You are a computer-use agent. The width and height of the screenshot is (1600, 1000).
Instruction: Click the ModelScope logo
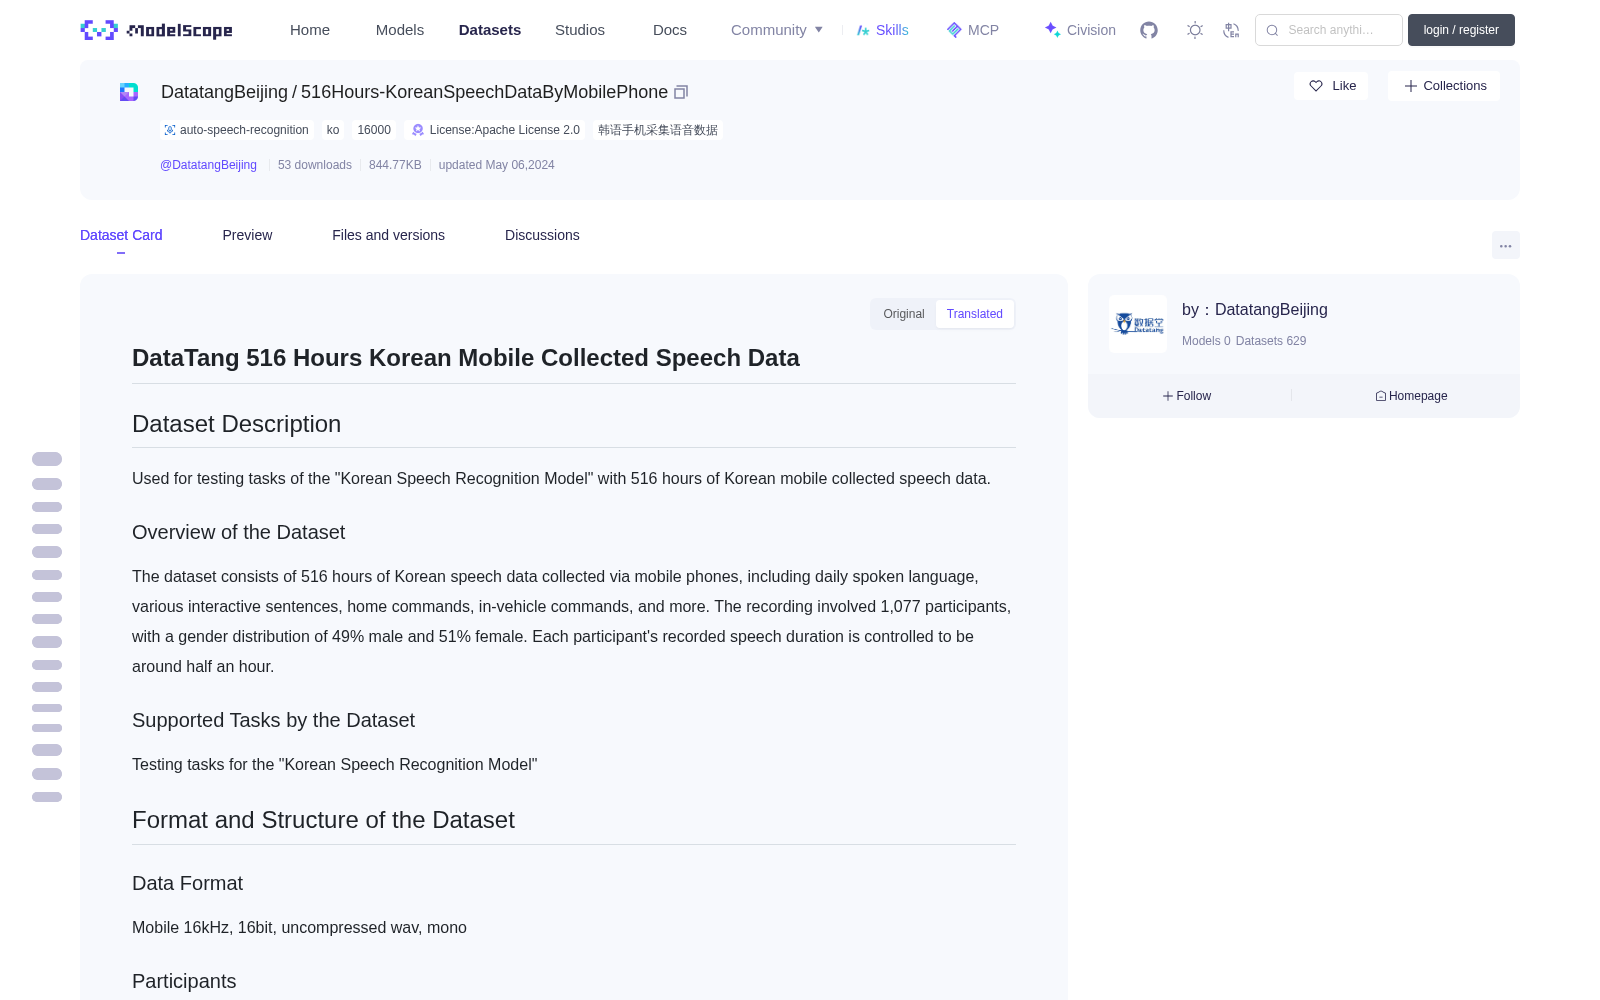click(157, 30)
